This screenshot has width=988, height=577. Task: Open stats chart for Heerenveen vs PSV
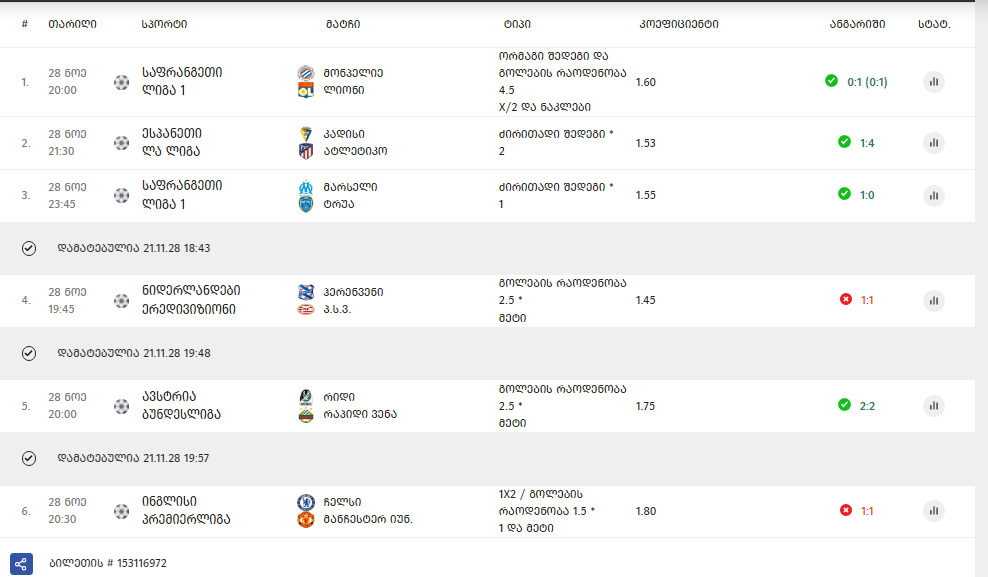934,300
